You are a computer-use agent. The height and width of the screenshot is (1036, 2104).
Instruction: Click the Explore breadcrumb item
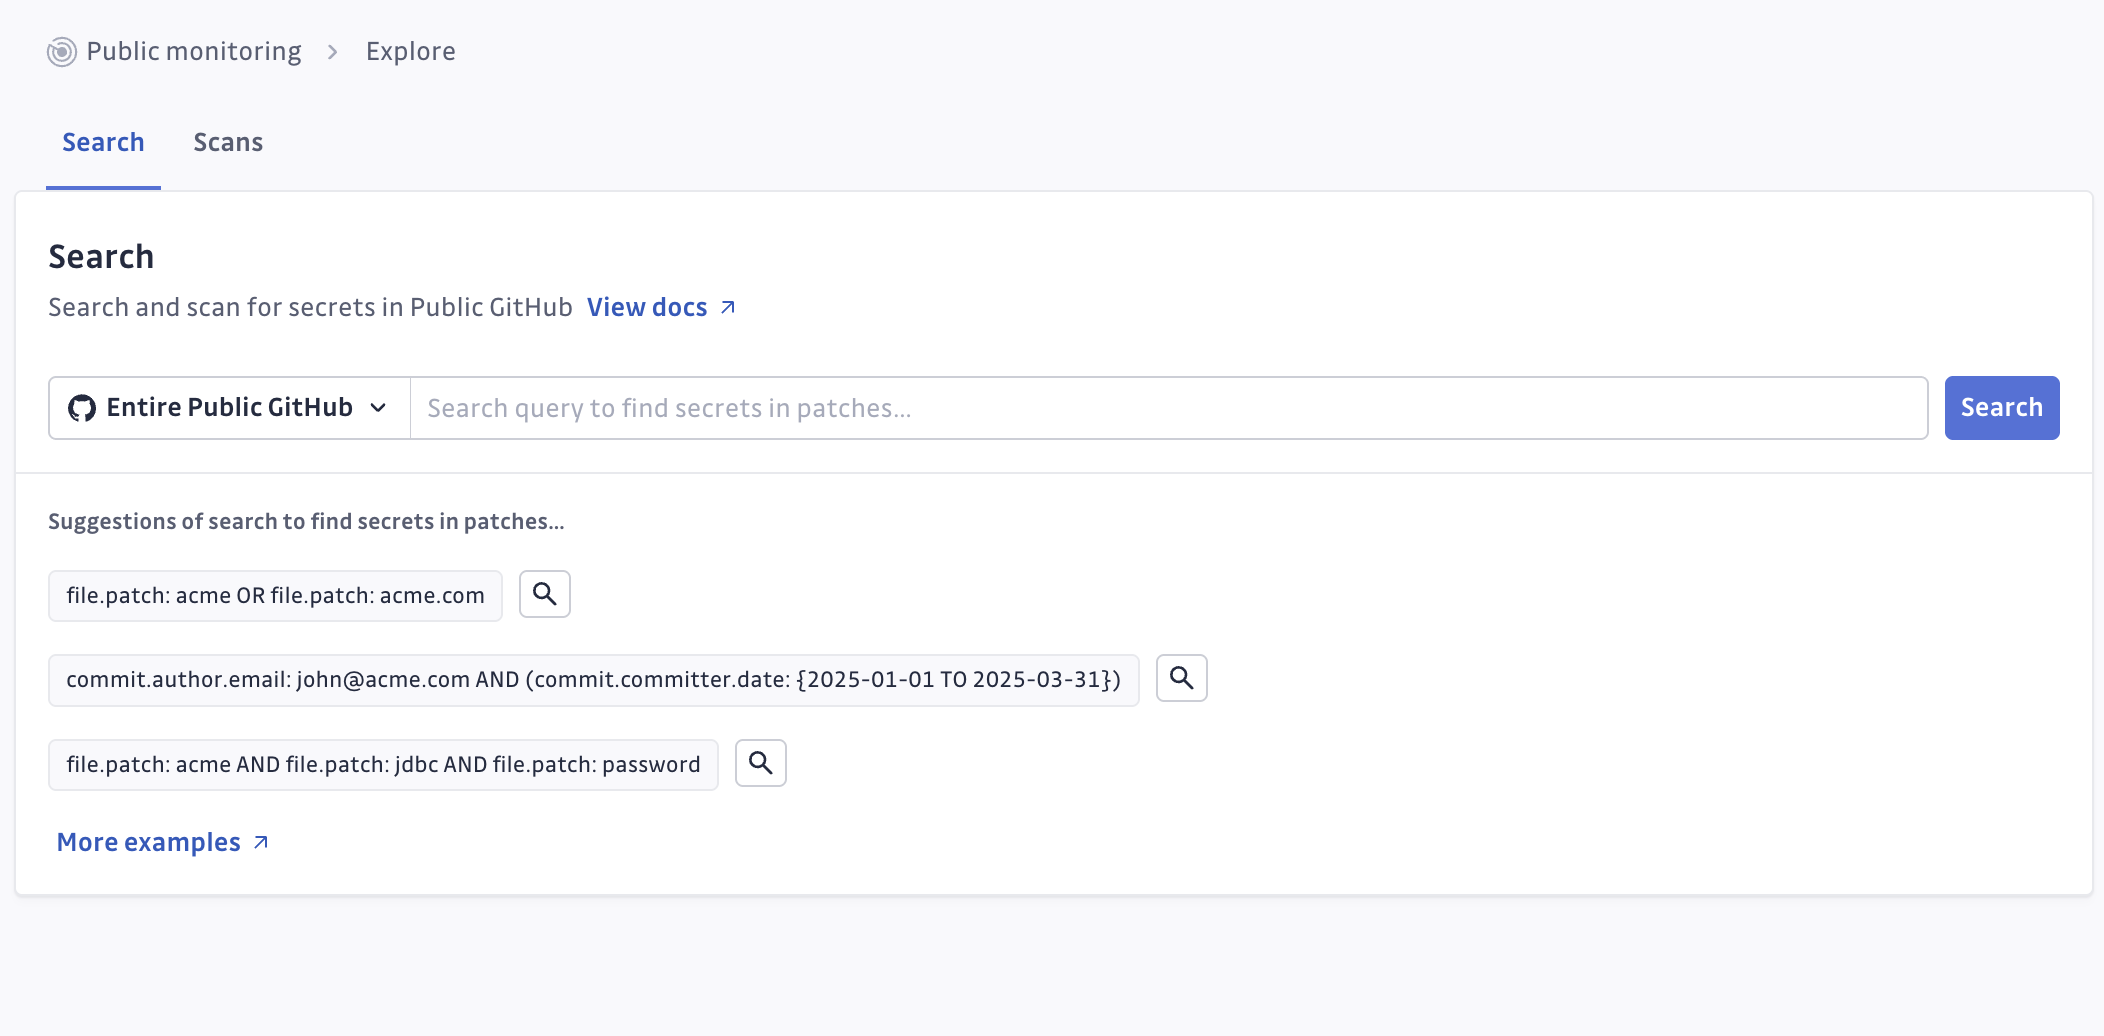pyautogui.click(x=410, y=52)
